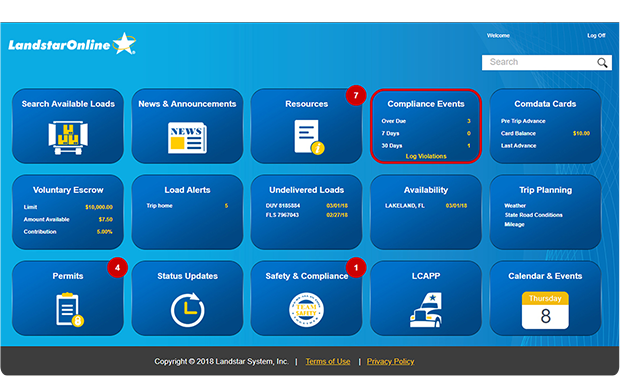Image resolution: width=621 pixels, height=376 pixels.
Task: Click inside the Search input field
Action: click(x=539, y=62)
